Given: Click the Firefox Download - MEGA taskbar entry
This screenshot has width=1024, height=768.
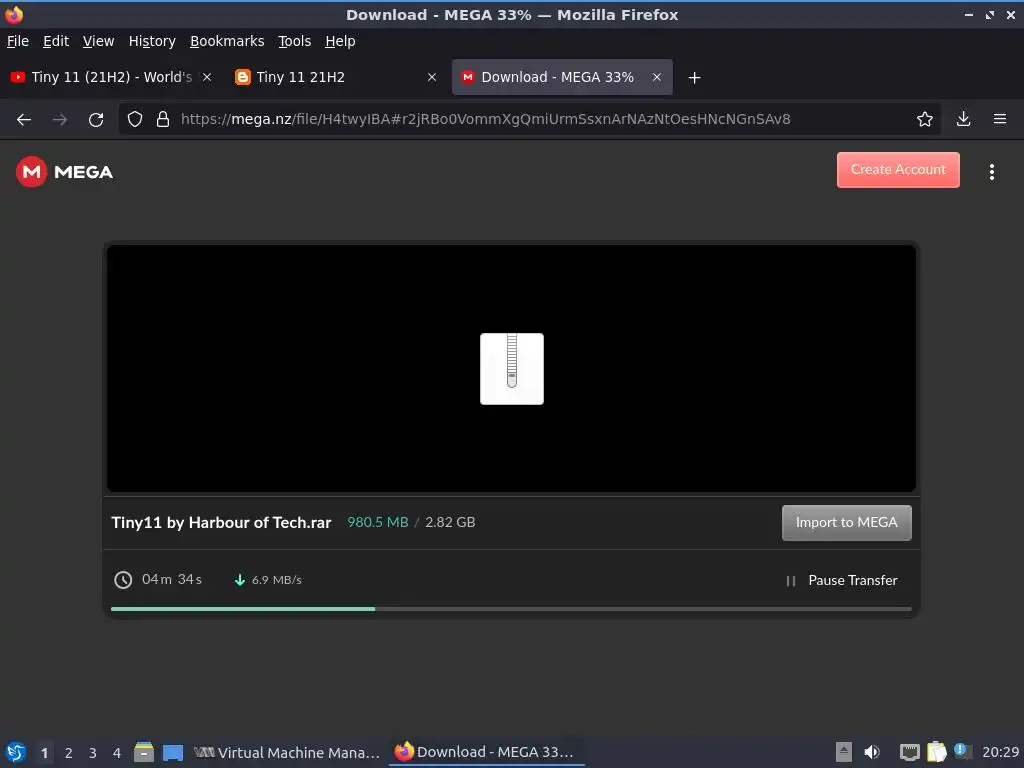Looking at the screenshot, I should 486,752.
